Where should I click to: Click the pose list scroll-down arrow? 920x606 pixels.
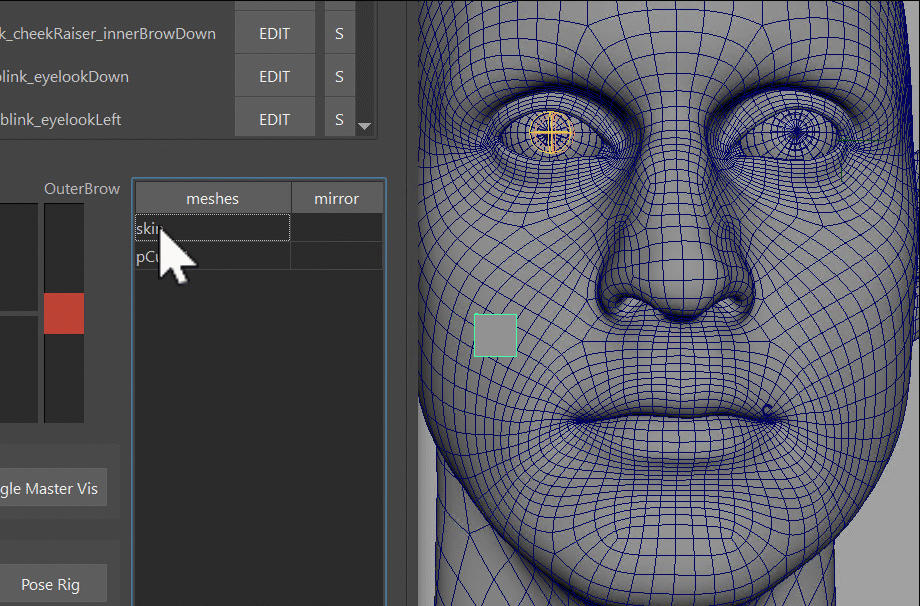(364, 126)
